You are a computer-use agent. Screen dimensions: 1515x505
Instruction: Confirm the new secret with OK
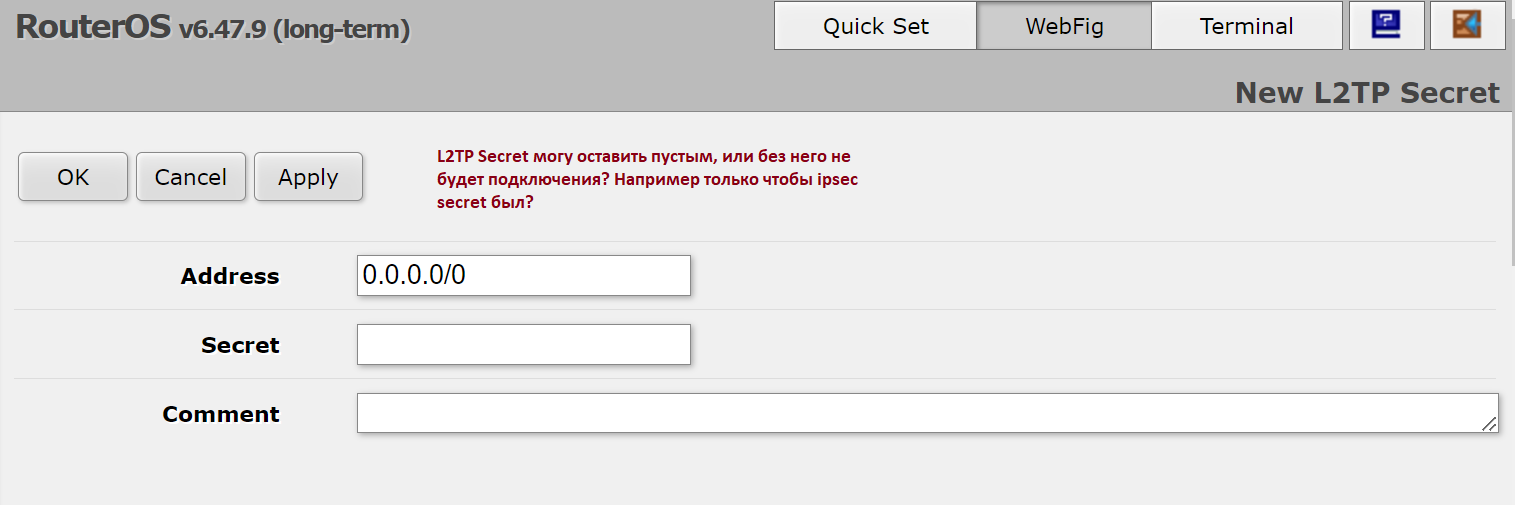point(73,177)
